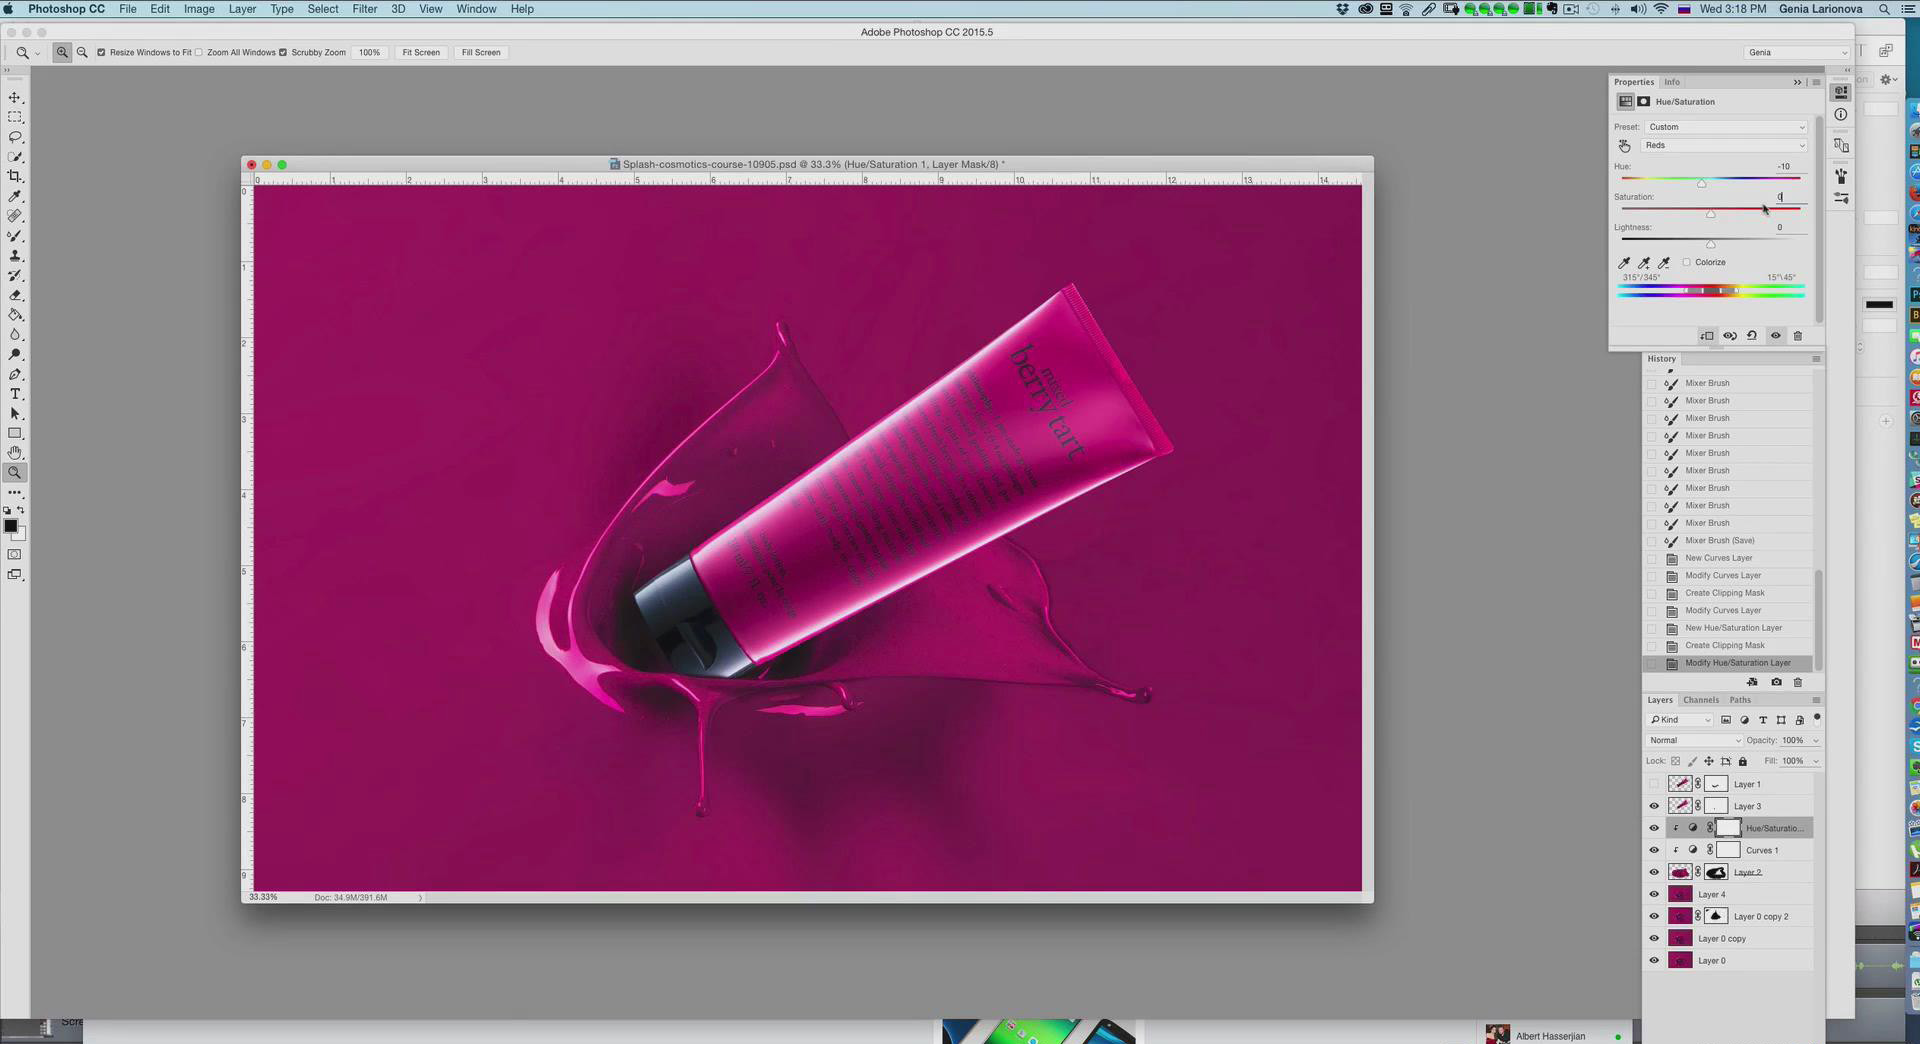Select the Crop tool

[x=15, y=176]
